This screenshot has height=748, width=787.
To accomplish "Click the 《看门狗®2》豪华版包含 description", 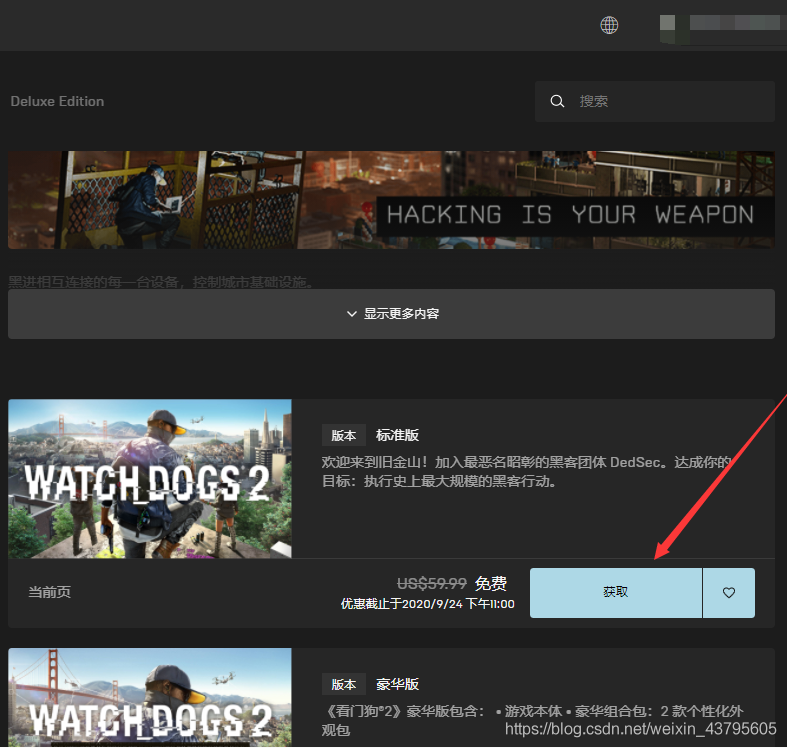I will coord(532,720).
